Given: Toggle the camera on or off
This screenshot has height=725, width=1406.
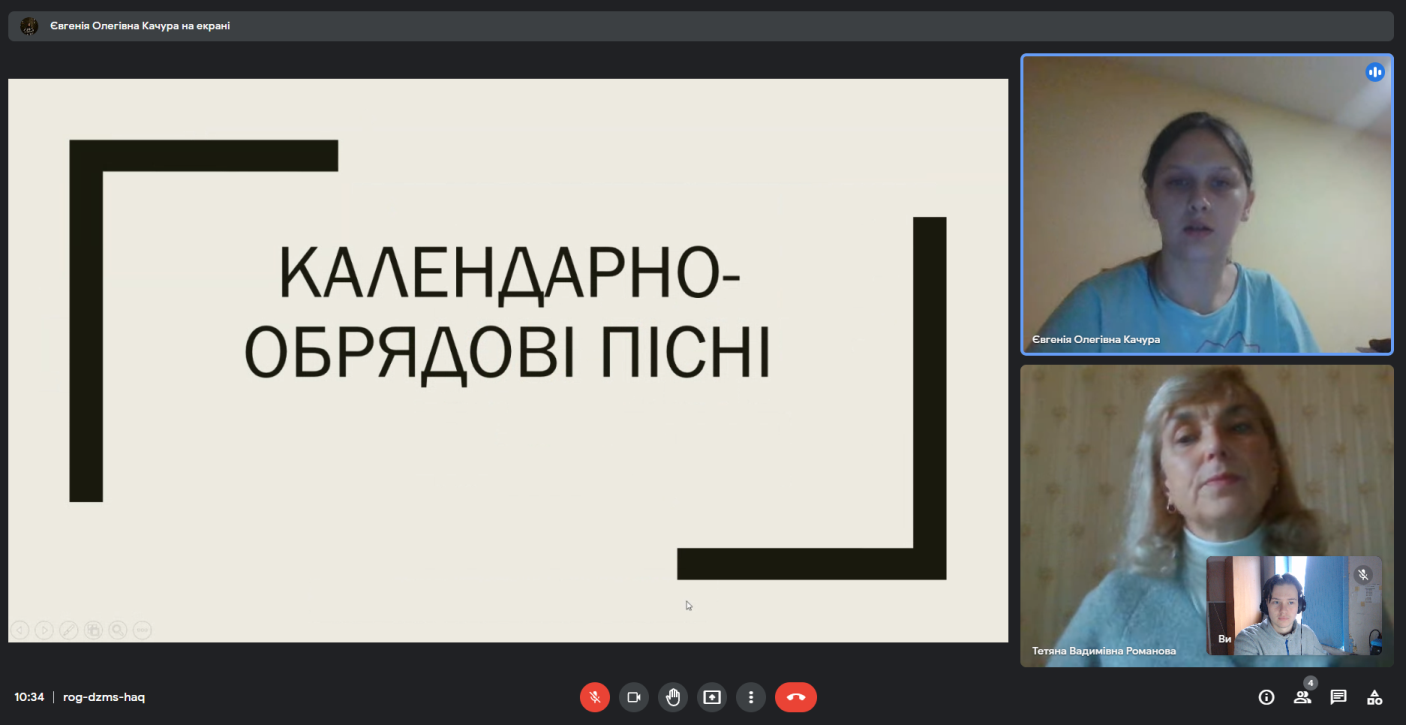Looking at the screenshot, I should pyautogui.click(x=633, y=697).
